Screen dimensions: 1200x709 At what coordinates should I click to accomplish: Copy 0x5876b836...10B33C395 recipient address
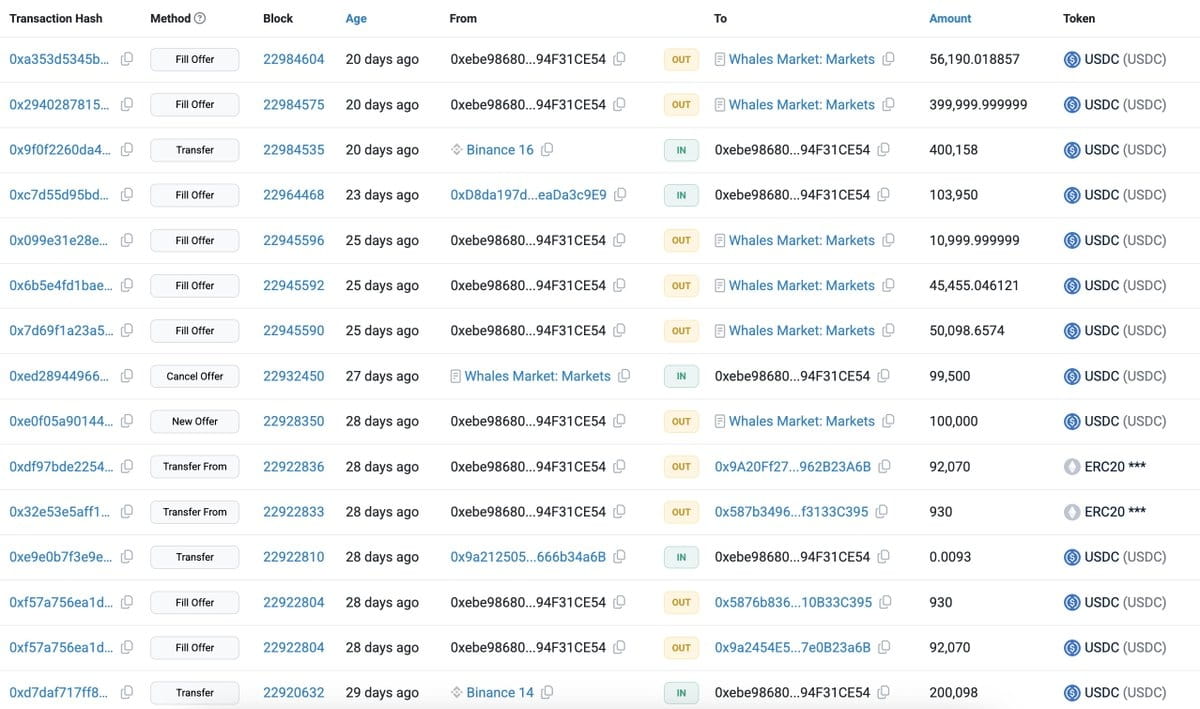(x=885, y=602)
